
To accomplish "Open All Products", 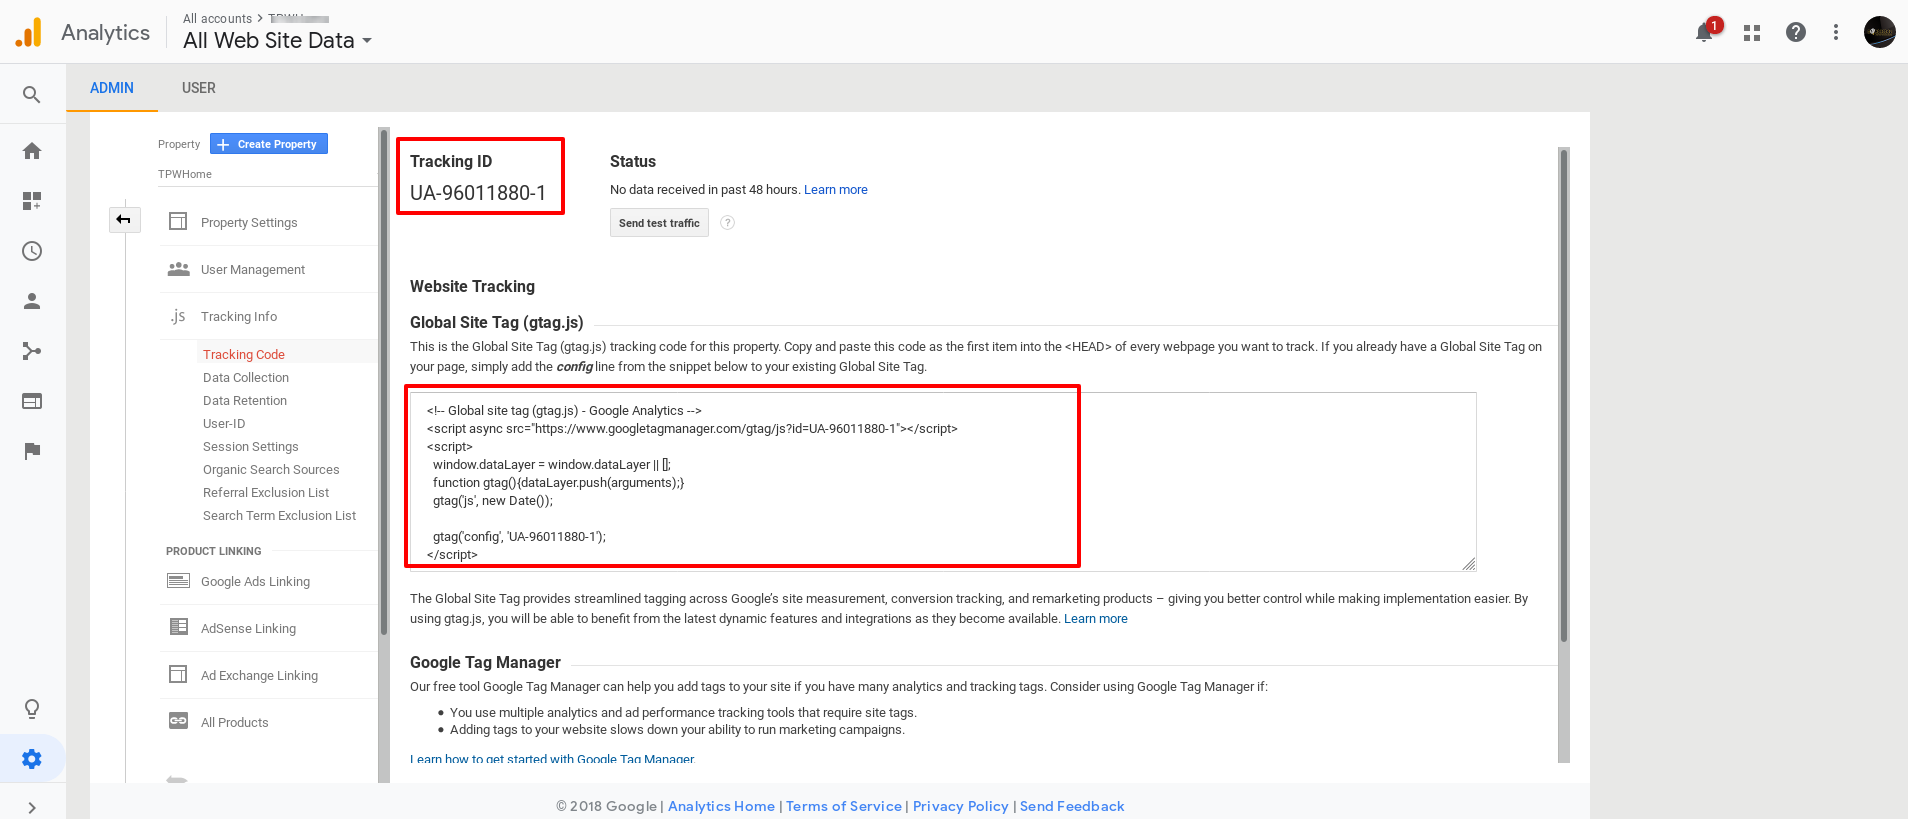I will point(235,722).
